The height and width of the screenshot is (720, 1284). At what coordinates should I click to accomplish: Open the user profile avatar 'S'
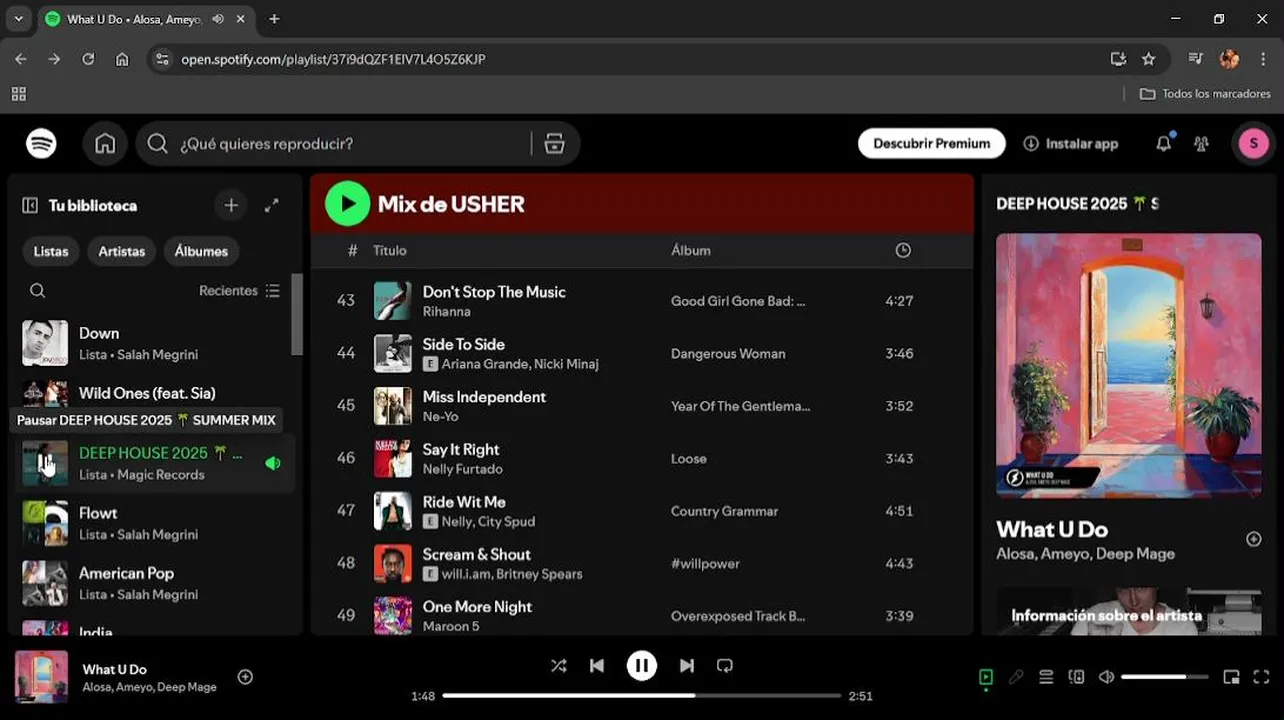pyautogui.click(x=1253, y=144)
